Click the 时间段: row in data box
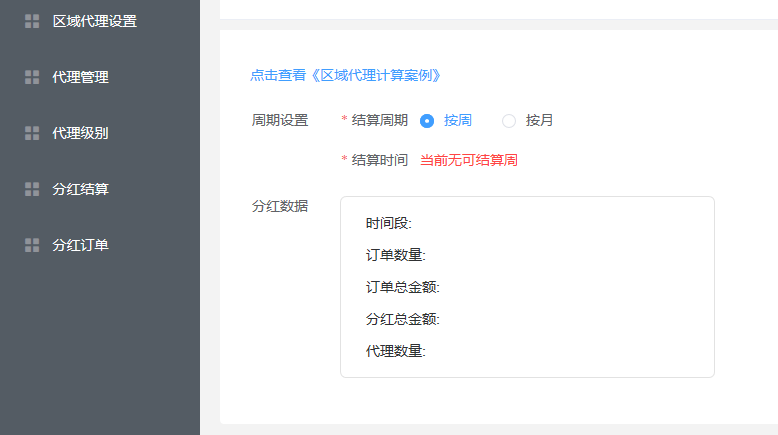 tap(389, 223)
